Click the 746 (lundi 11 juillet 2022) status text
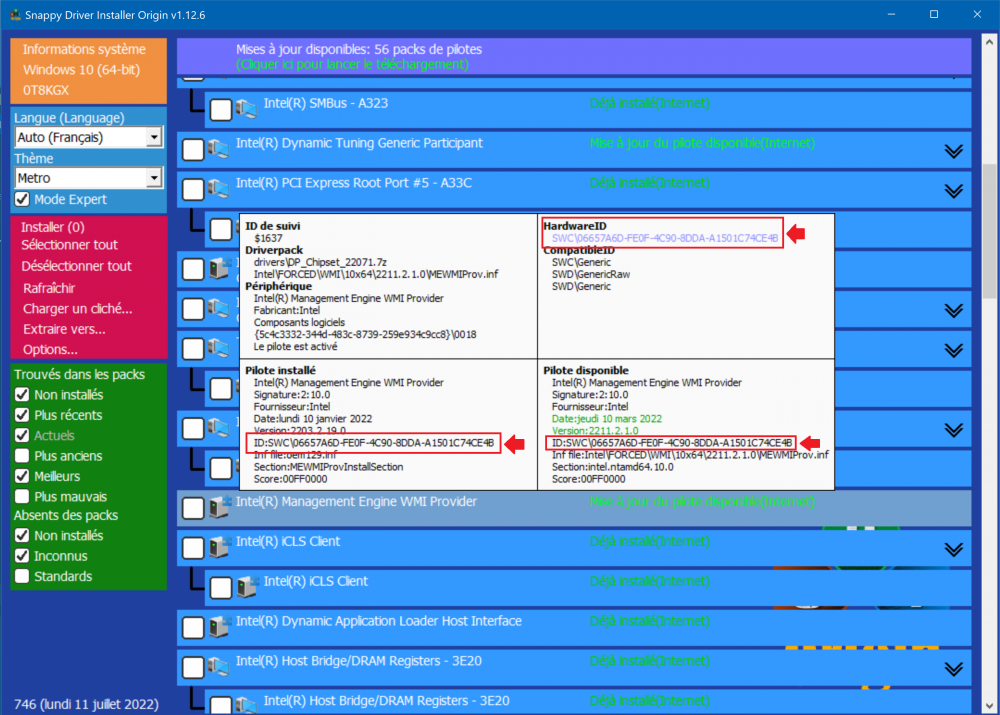Image resolution: width=1000 pixels, height=715 pixels. click(x=86, y=704)
